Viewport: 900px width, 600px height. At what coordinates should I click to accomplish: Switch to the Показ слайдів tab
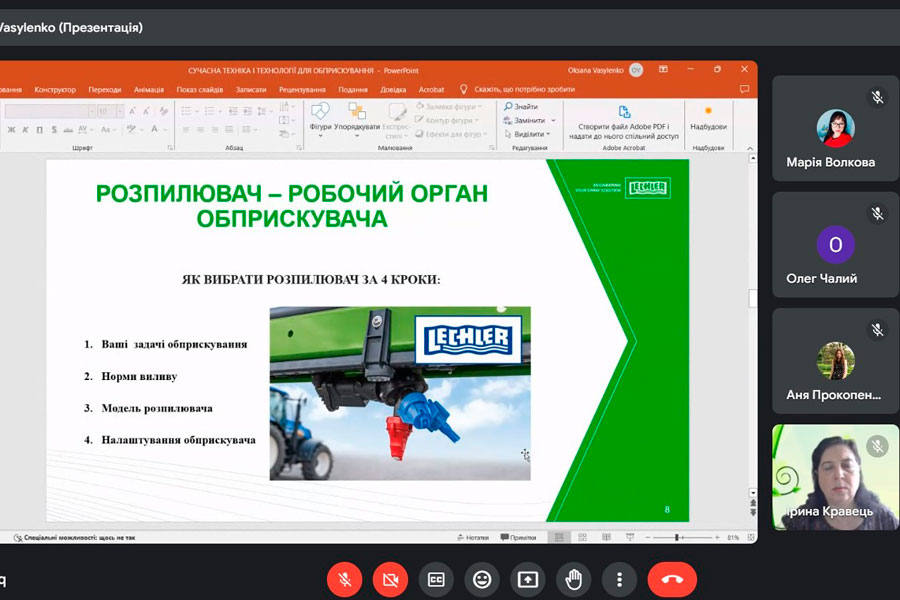point(200,90)
